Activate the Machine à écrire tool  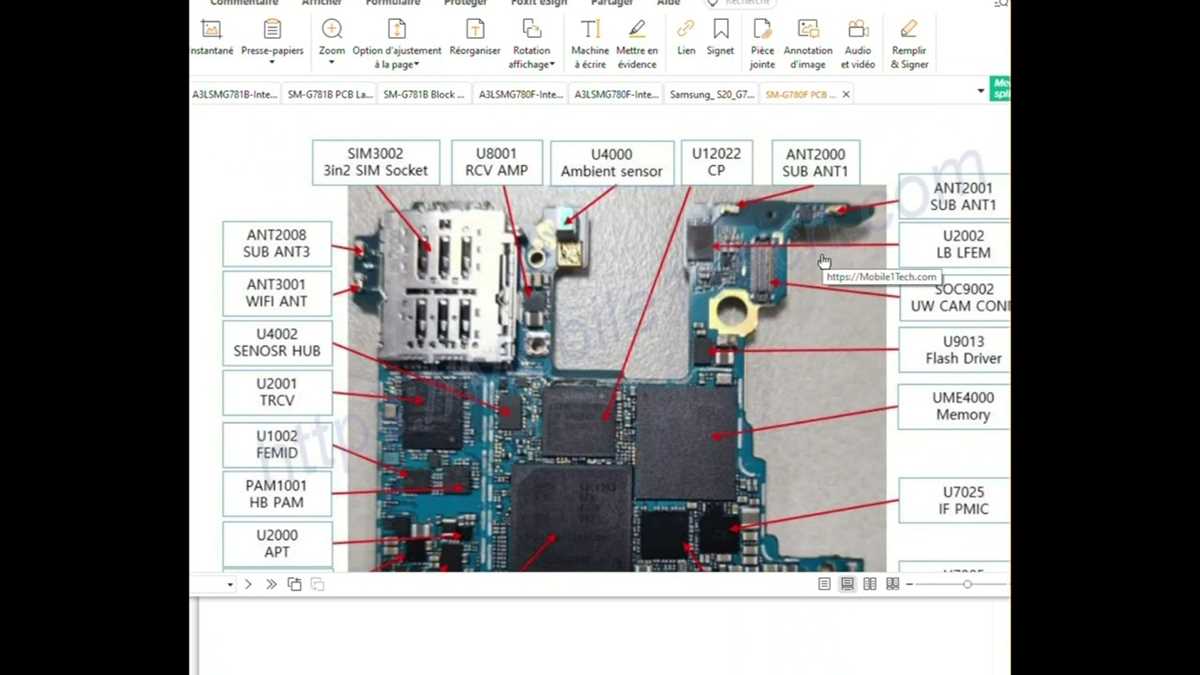coord(590,44)
